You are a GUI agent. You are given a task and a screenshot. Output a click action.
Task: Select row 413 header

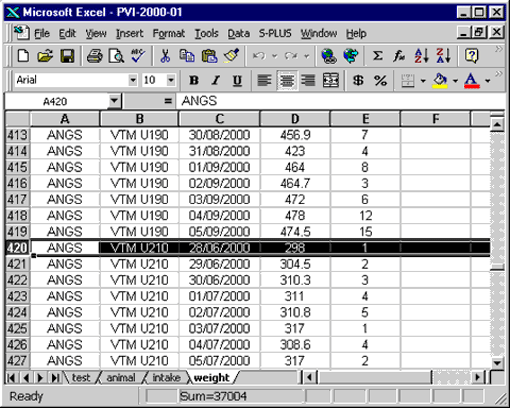17,135
